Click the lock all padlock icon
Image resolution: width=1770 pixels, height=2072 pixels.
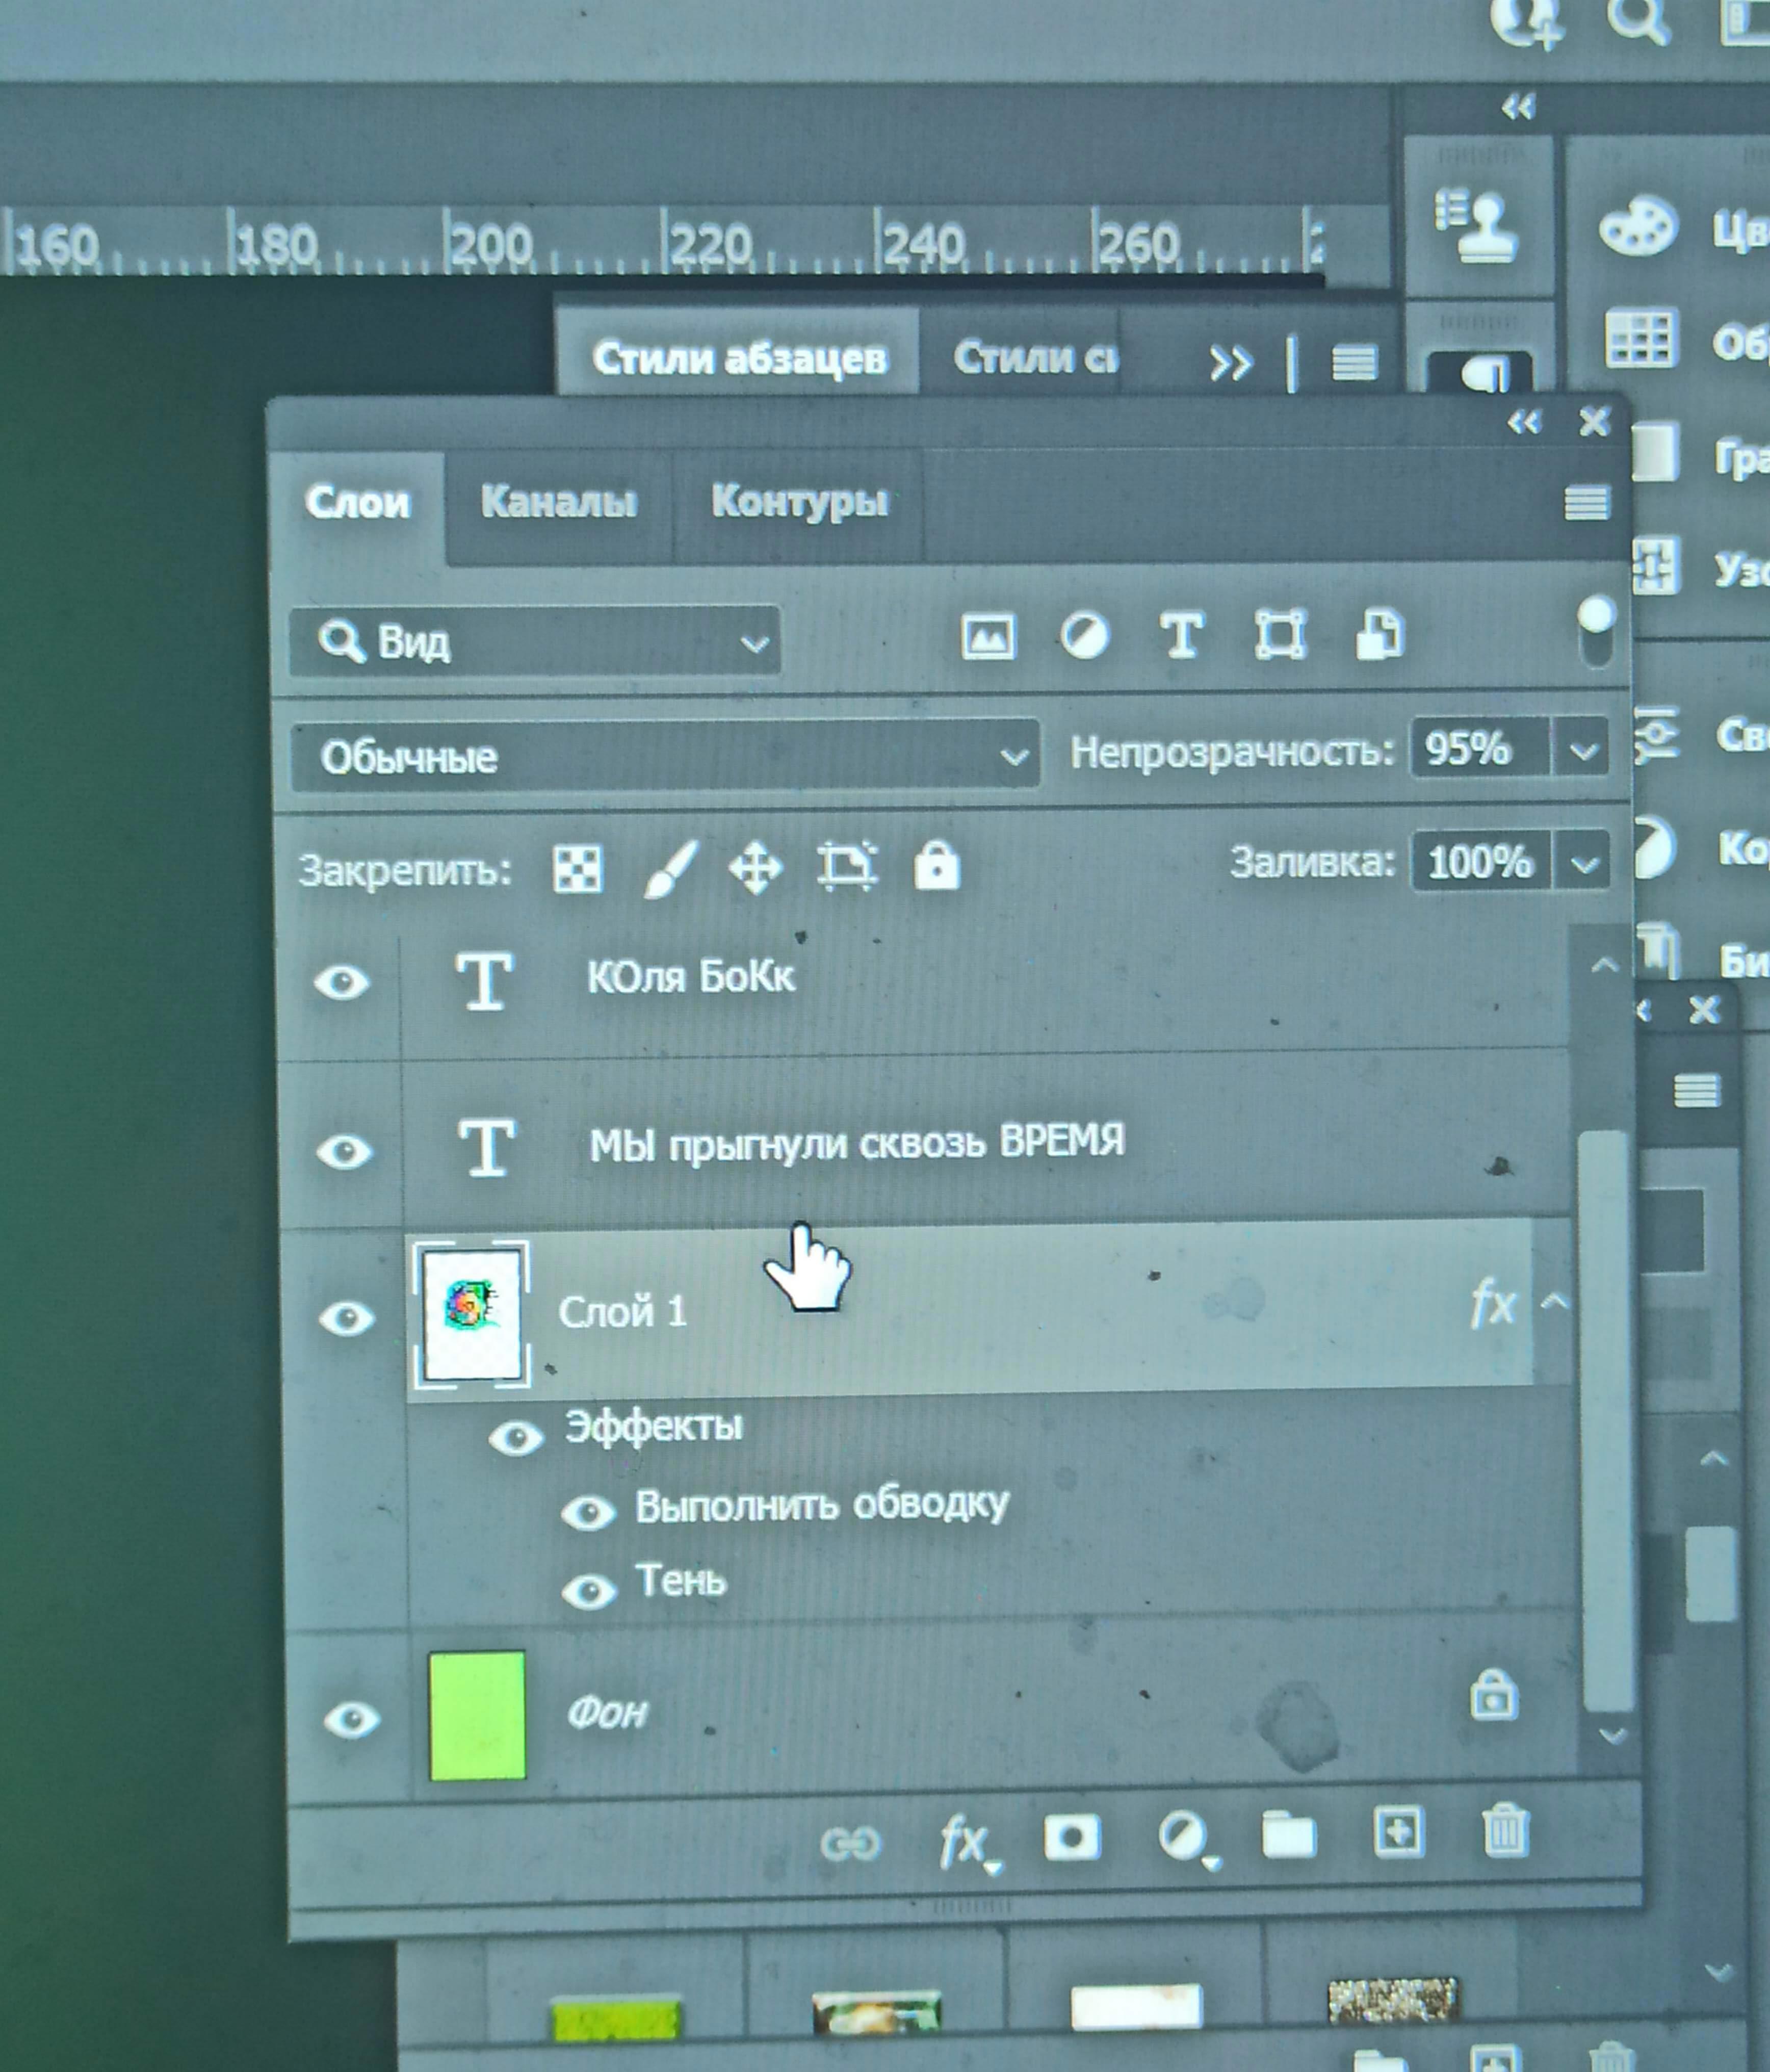point(936,866)
